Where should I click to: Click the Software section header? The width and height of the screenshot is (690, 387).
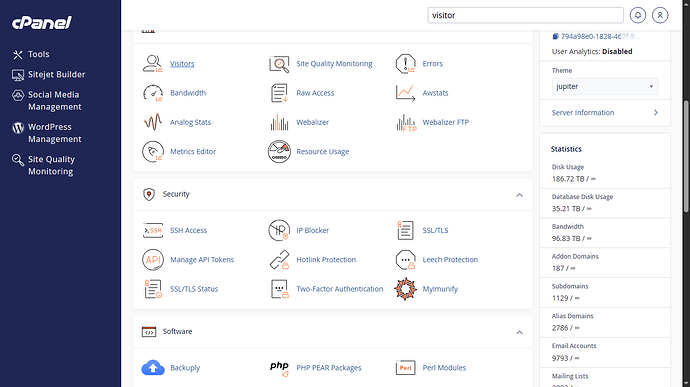point(333,332)
